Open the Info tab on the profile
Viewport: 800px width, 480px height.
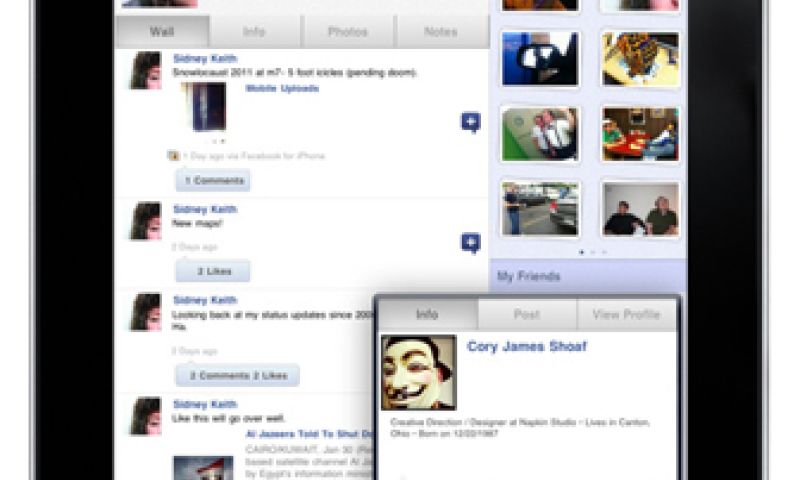click(x=254, y=32)
